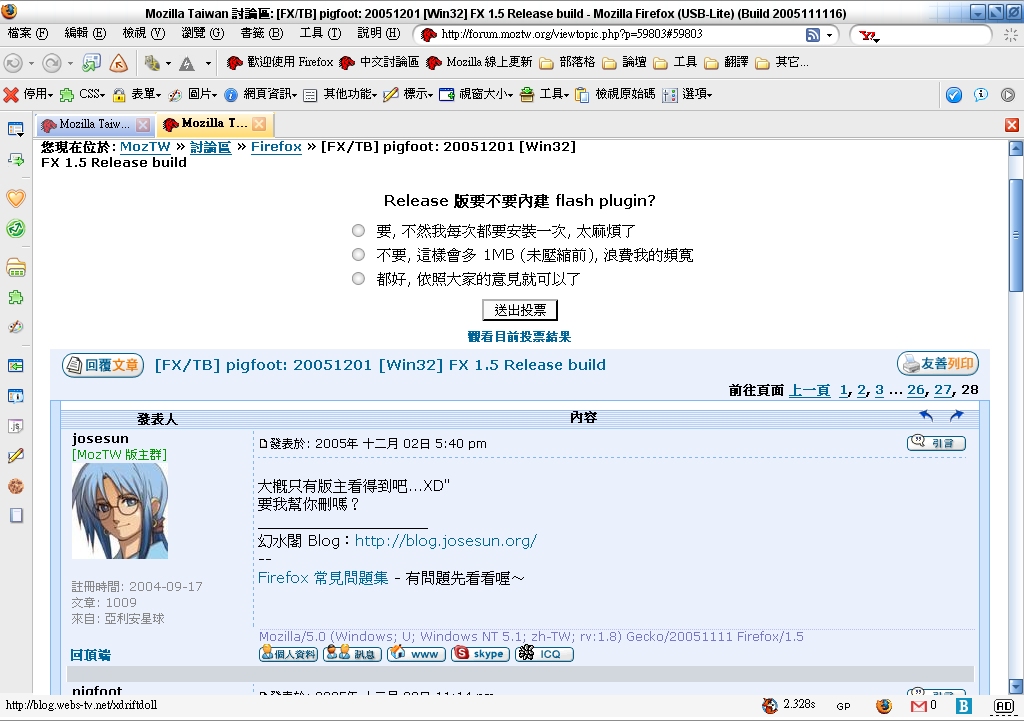Click the 回頂端 back to top link
This screenshot has width=1024, height=721.
90,655
